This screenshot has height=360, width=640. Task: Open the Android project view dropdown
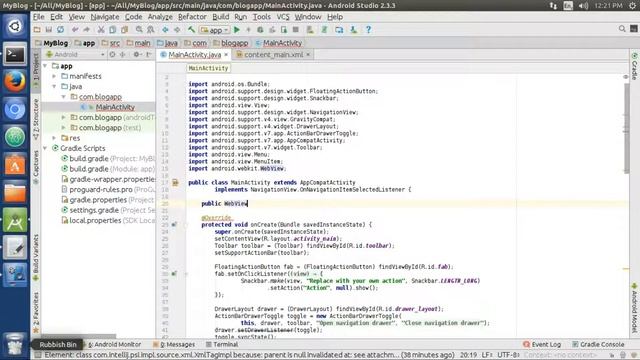[x=76, y=54]
